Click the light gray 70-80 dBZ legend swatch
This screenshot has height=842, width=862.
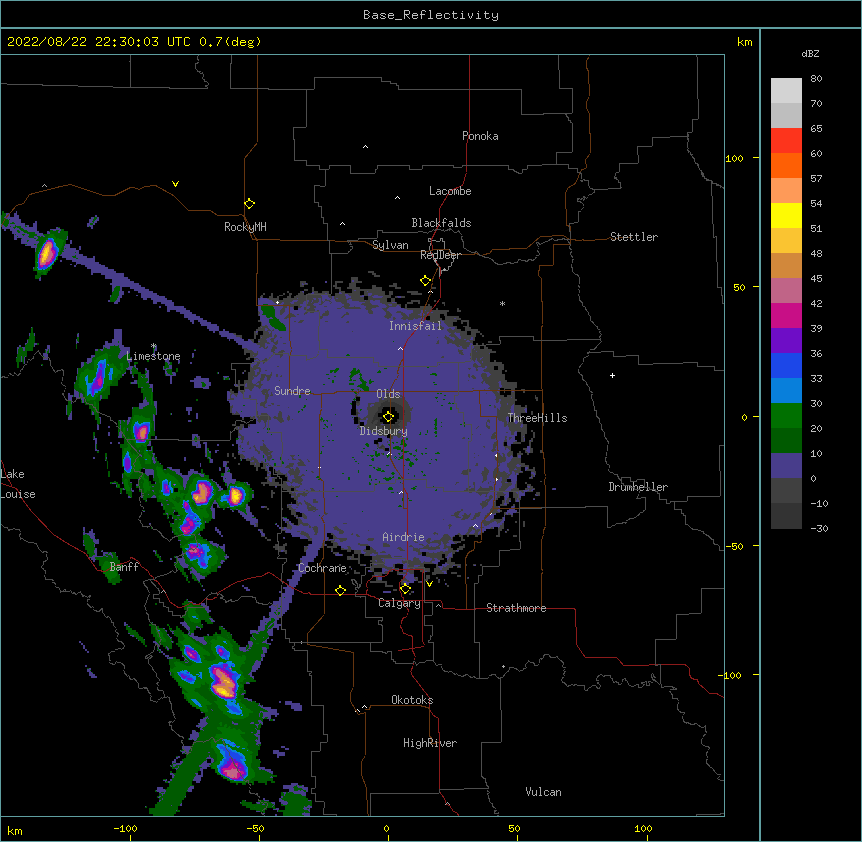click(x=786, y=91)
